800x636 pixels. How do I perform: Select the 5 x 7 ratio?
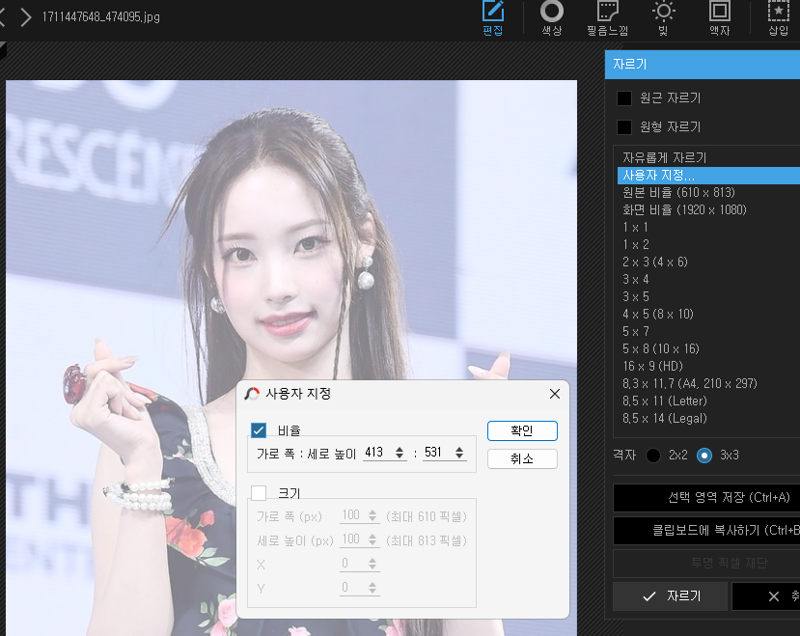pos(709,331)
